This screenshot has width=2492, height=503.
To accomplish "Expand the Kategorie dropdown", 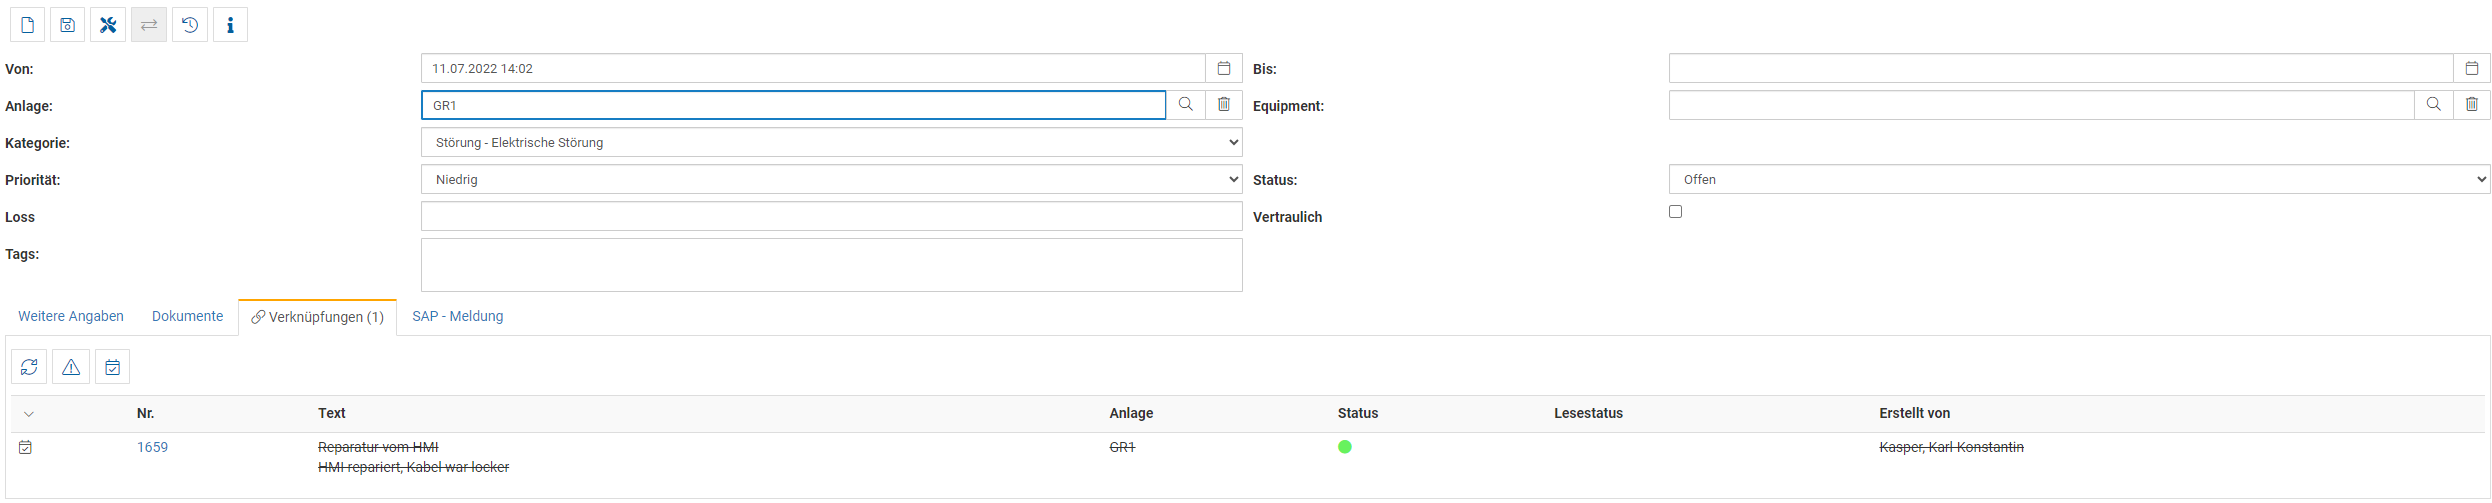I will (831, 143).
